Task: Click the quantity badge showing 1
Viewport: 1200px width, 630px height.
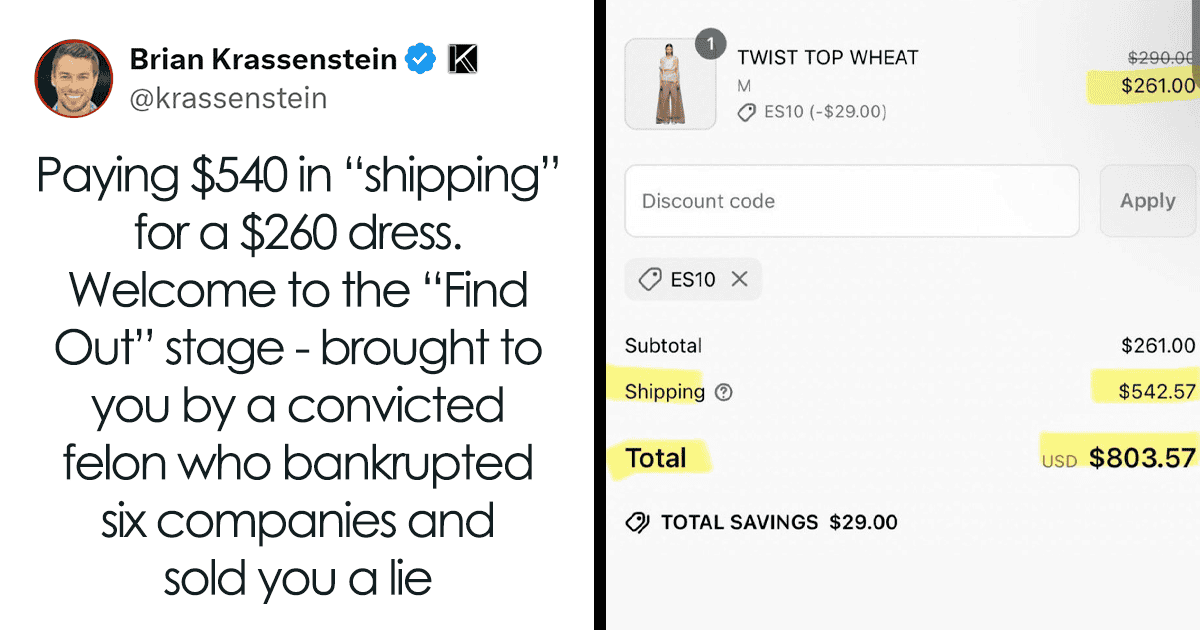Action: 710,45
